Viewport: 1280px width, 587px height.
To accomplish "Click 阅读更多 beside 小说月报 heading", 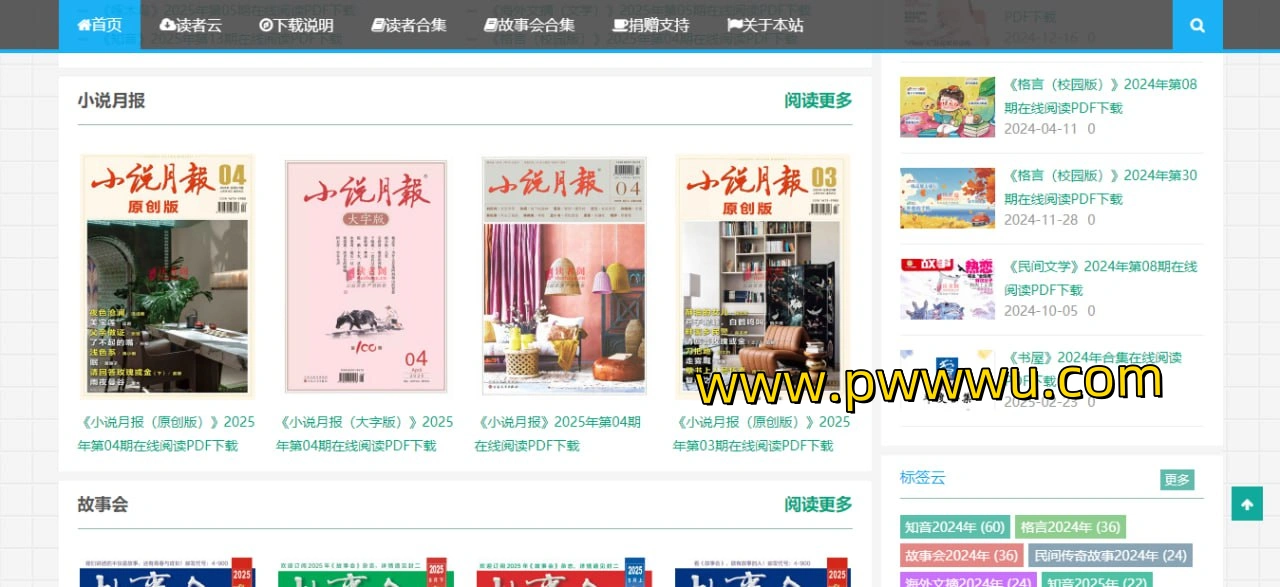I will 818,100.
